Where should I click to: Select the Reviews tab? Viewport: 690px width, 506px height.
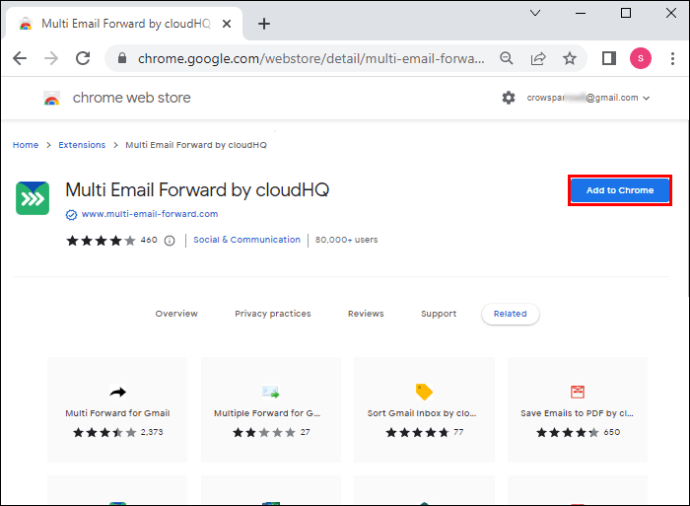point(365,314)
